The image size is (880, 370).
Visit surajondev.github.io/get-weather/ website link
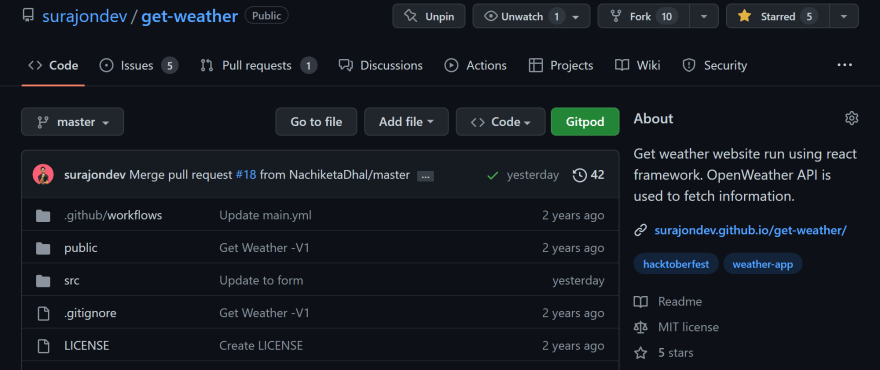point(750,231)
